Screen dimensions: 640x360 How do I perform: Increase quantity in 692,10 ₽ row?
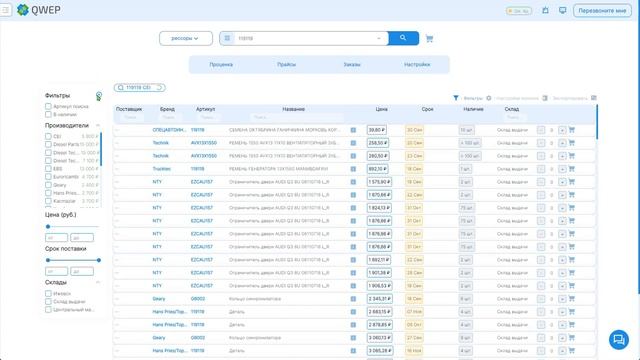tap(562, 169)
